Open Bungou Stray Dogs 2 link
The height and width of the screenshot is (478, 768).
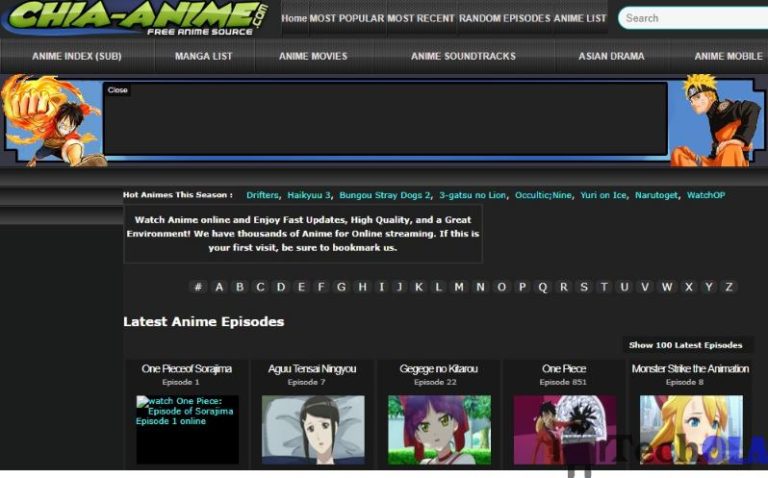coord(384,195)
